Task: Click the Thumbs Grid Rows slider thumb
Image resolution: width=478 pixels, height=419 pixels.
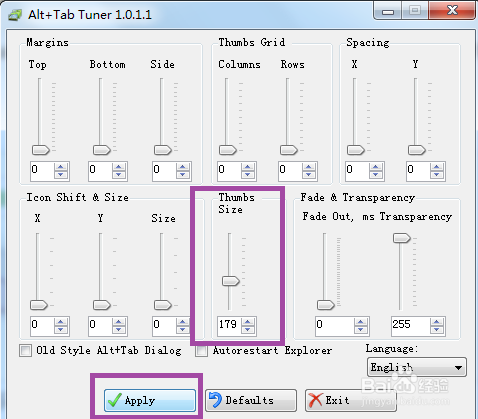Action: point(289,150)
